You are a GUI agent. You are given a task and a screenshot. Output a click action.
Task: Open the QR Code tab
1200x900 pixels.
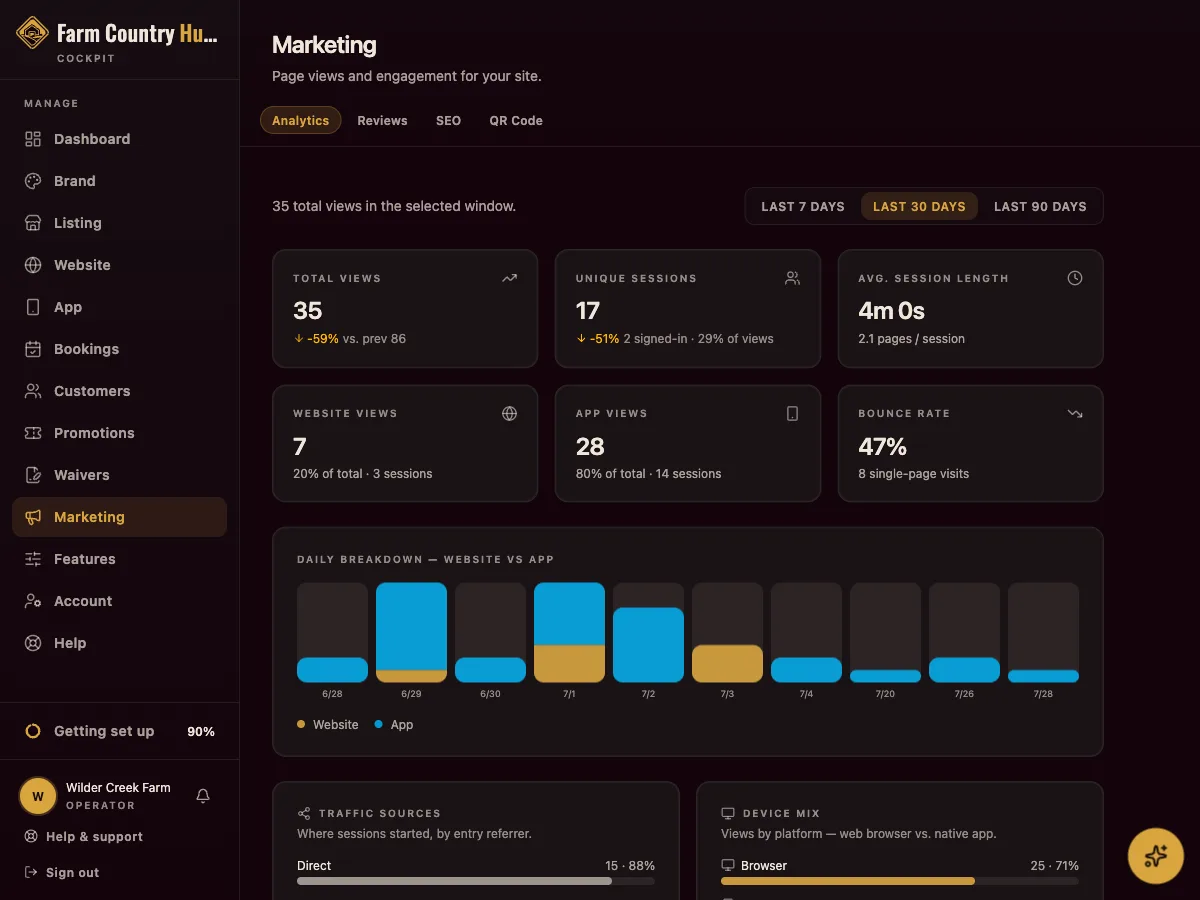[x=516, y=120]
